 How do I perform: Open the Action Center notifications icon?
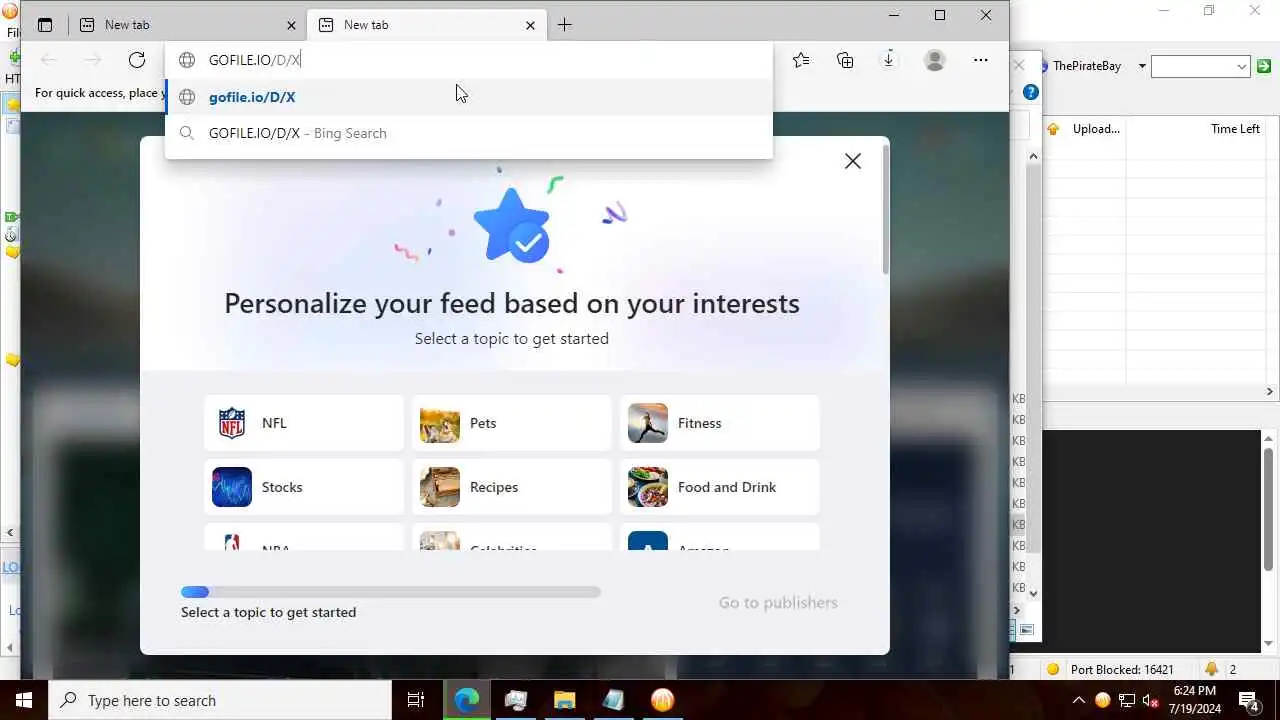click(1249, 700)
